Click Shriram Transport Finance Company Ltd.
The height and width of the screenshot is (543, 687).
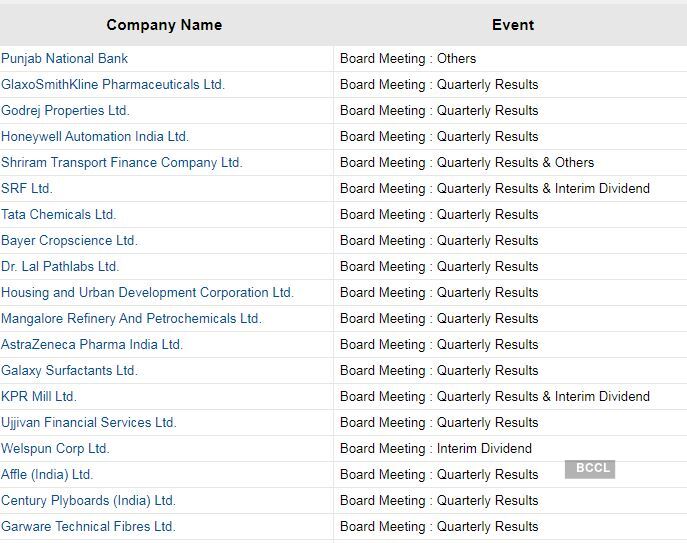[122, 163]
